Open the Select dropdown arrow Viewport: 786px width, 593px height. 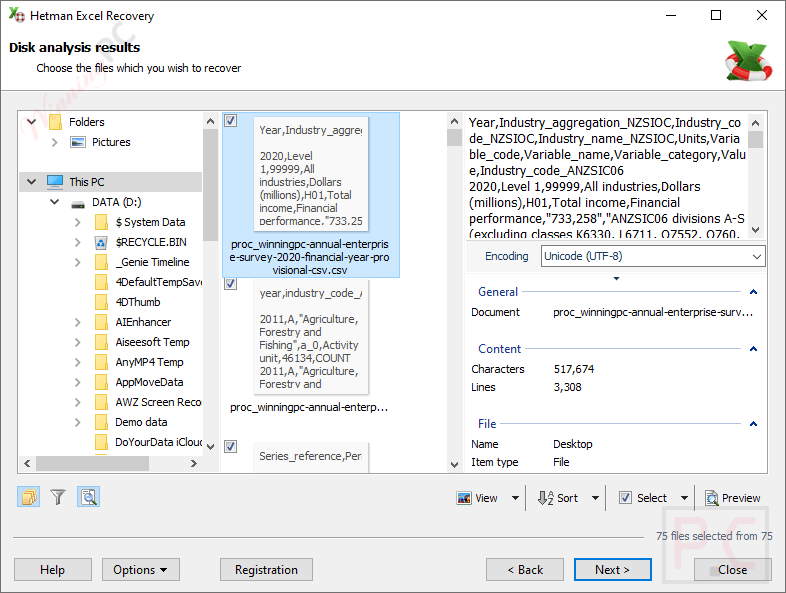[x=684, y=498]
